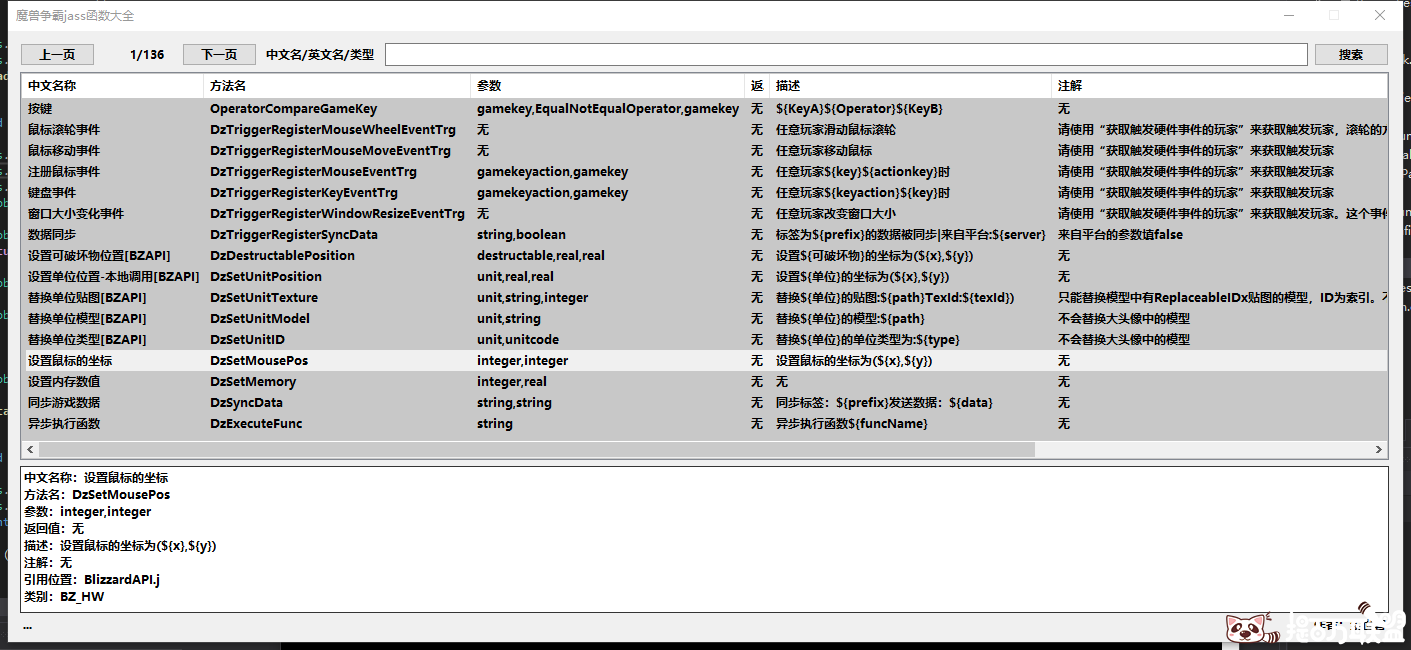Click the 描述 column header
This screenshot has width=1411, height=650.
point(909,86)
